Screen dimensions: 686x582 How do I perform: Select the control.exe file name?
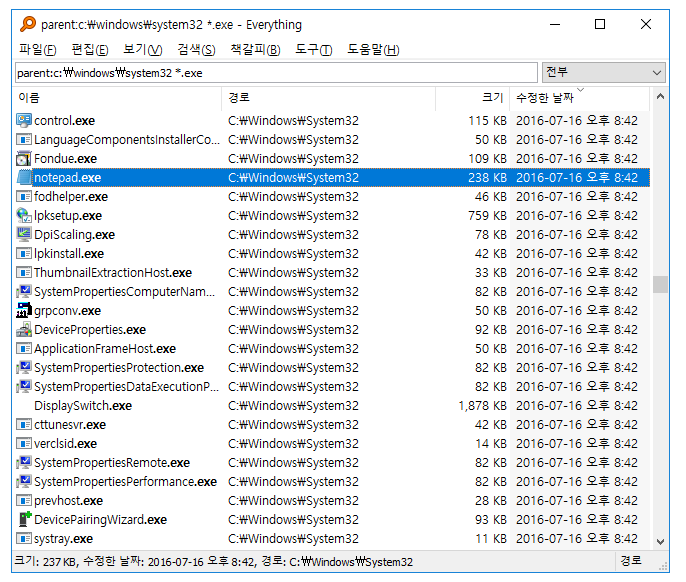click(64, 120)
